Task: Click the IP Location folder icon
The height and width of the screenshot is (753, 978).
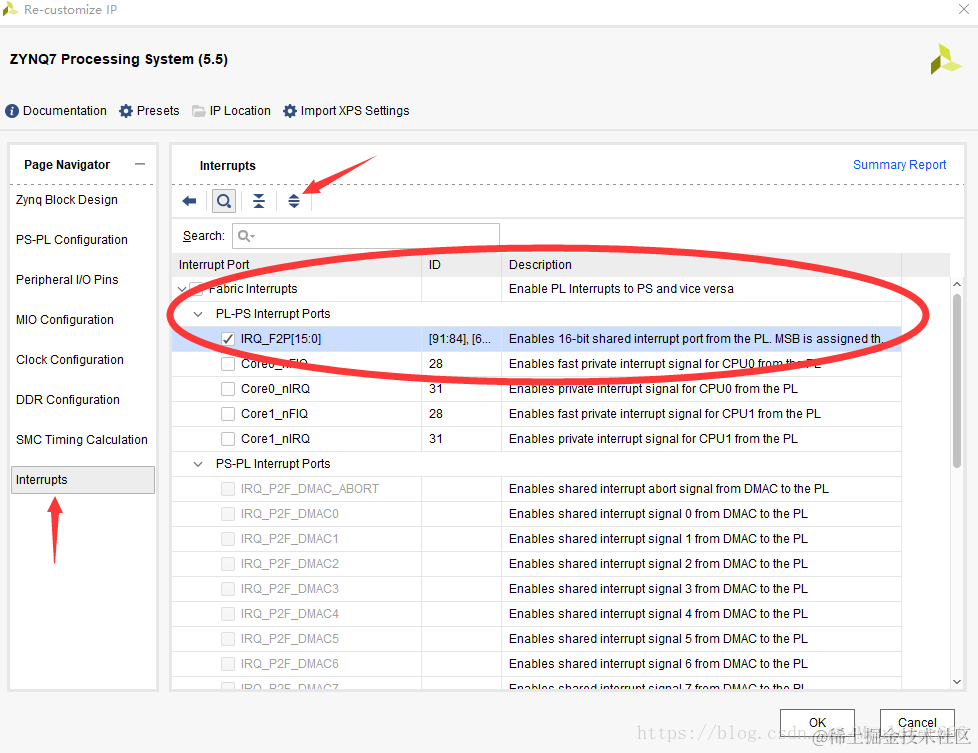Action: pyautogui.click(x=198, y=111)
